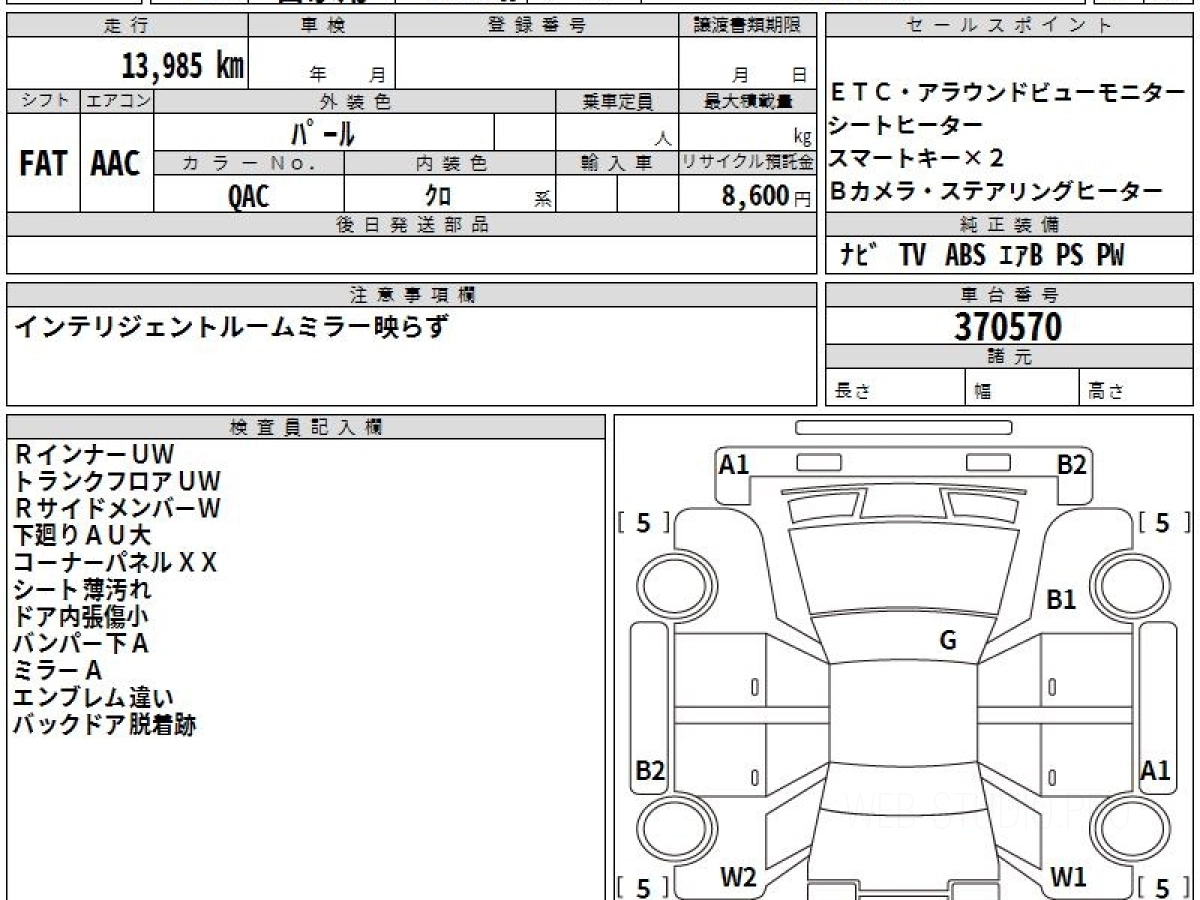Click the インテリジェントルームミラー映らず note
The width and height of the screenshot is (1200, 900).
click(231, 326)
